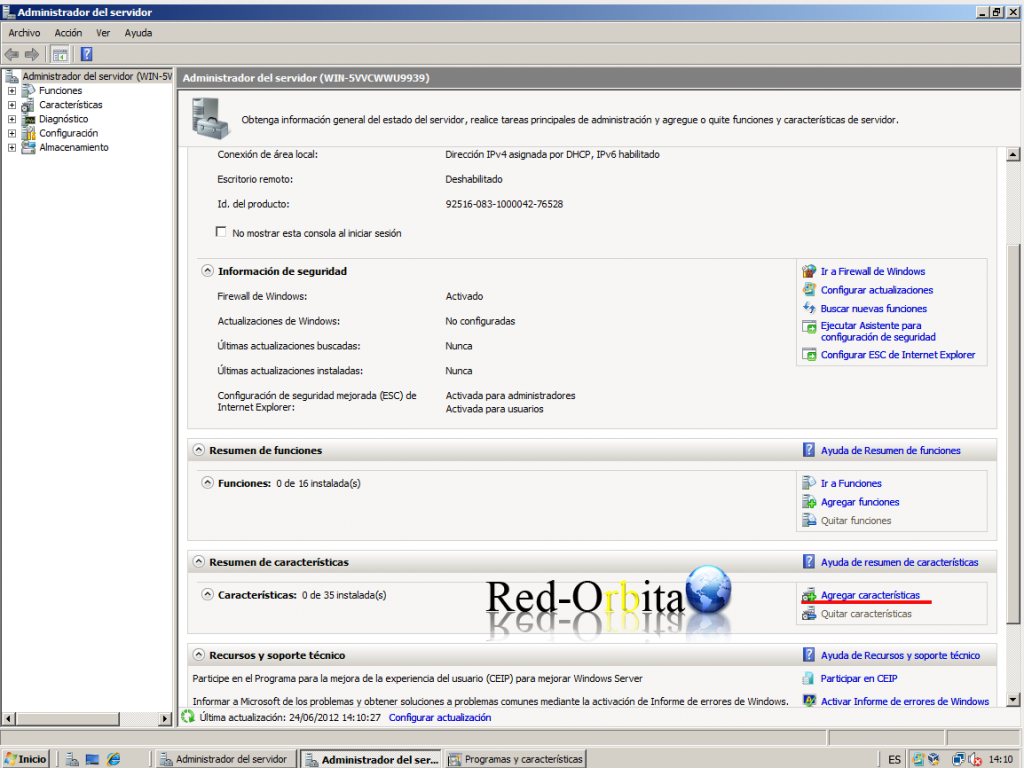The width and height of the screenshot is (1024, 768).
Task: Click the ES language indicator in system tray
Action: point(893,758)
